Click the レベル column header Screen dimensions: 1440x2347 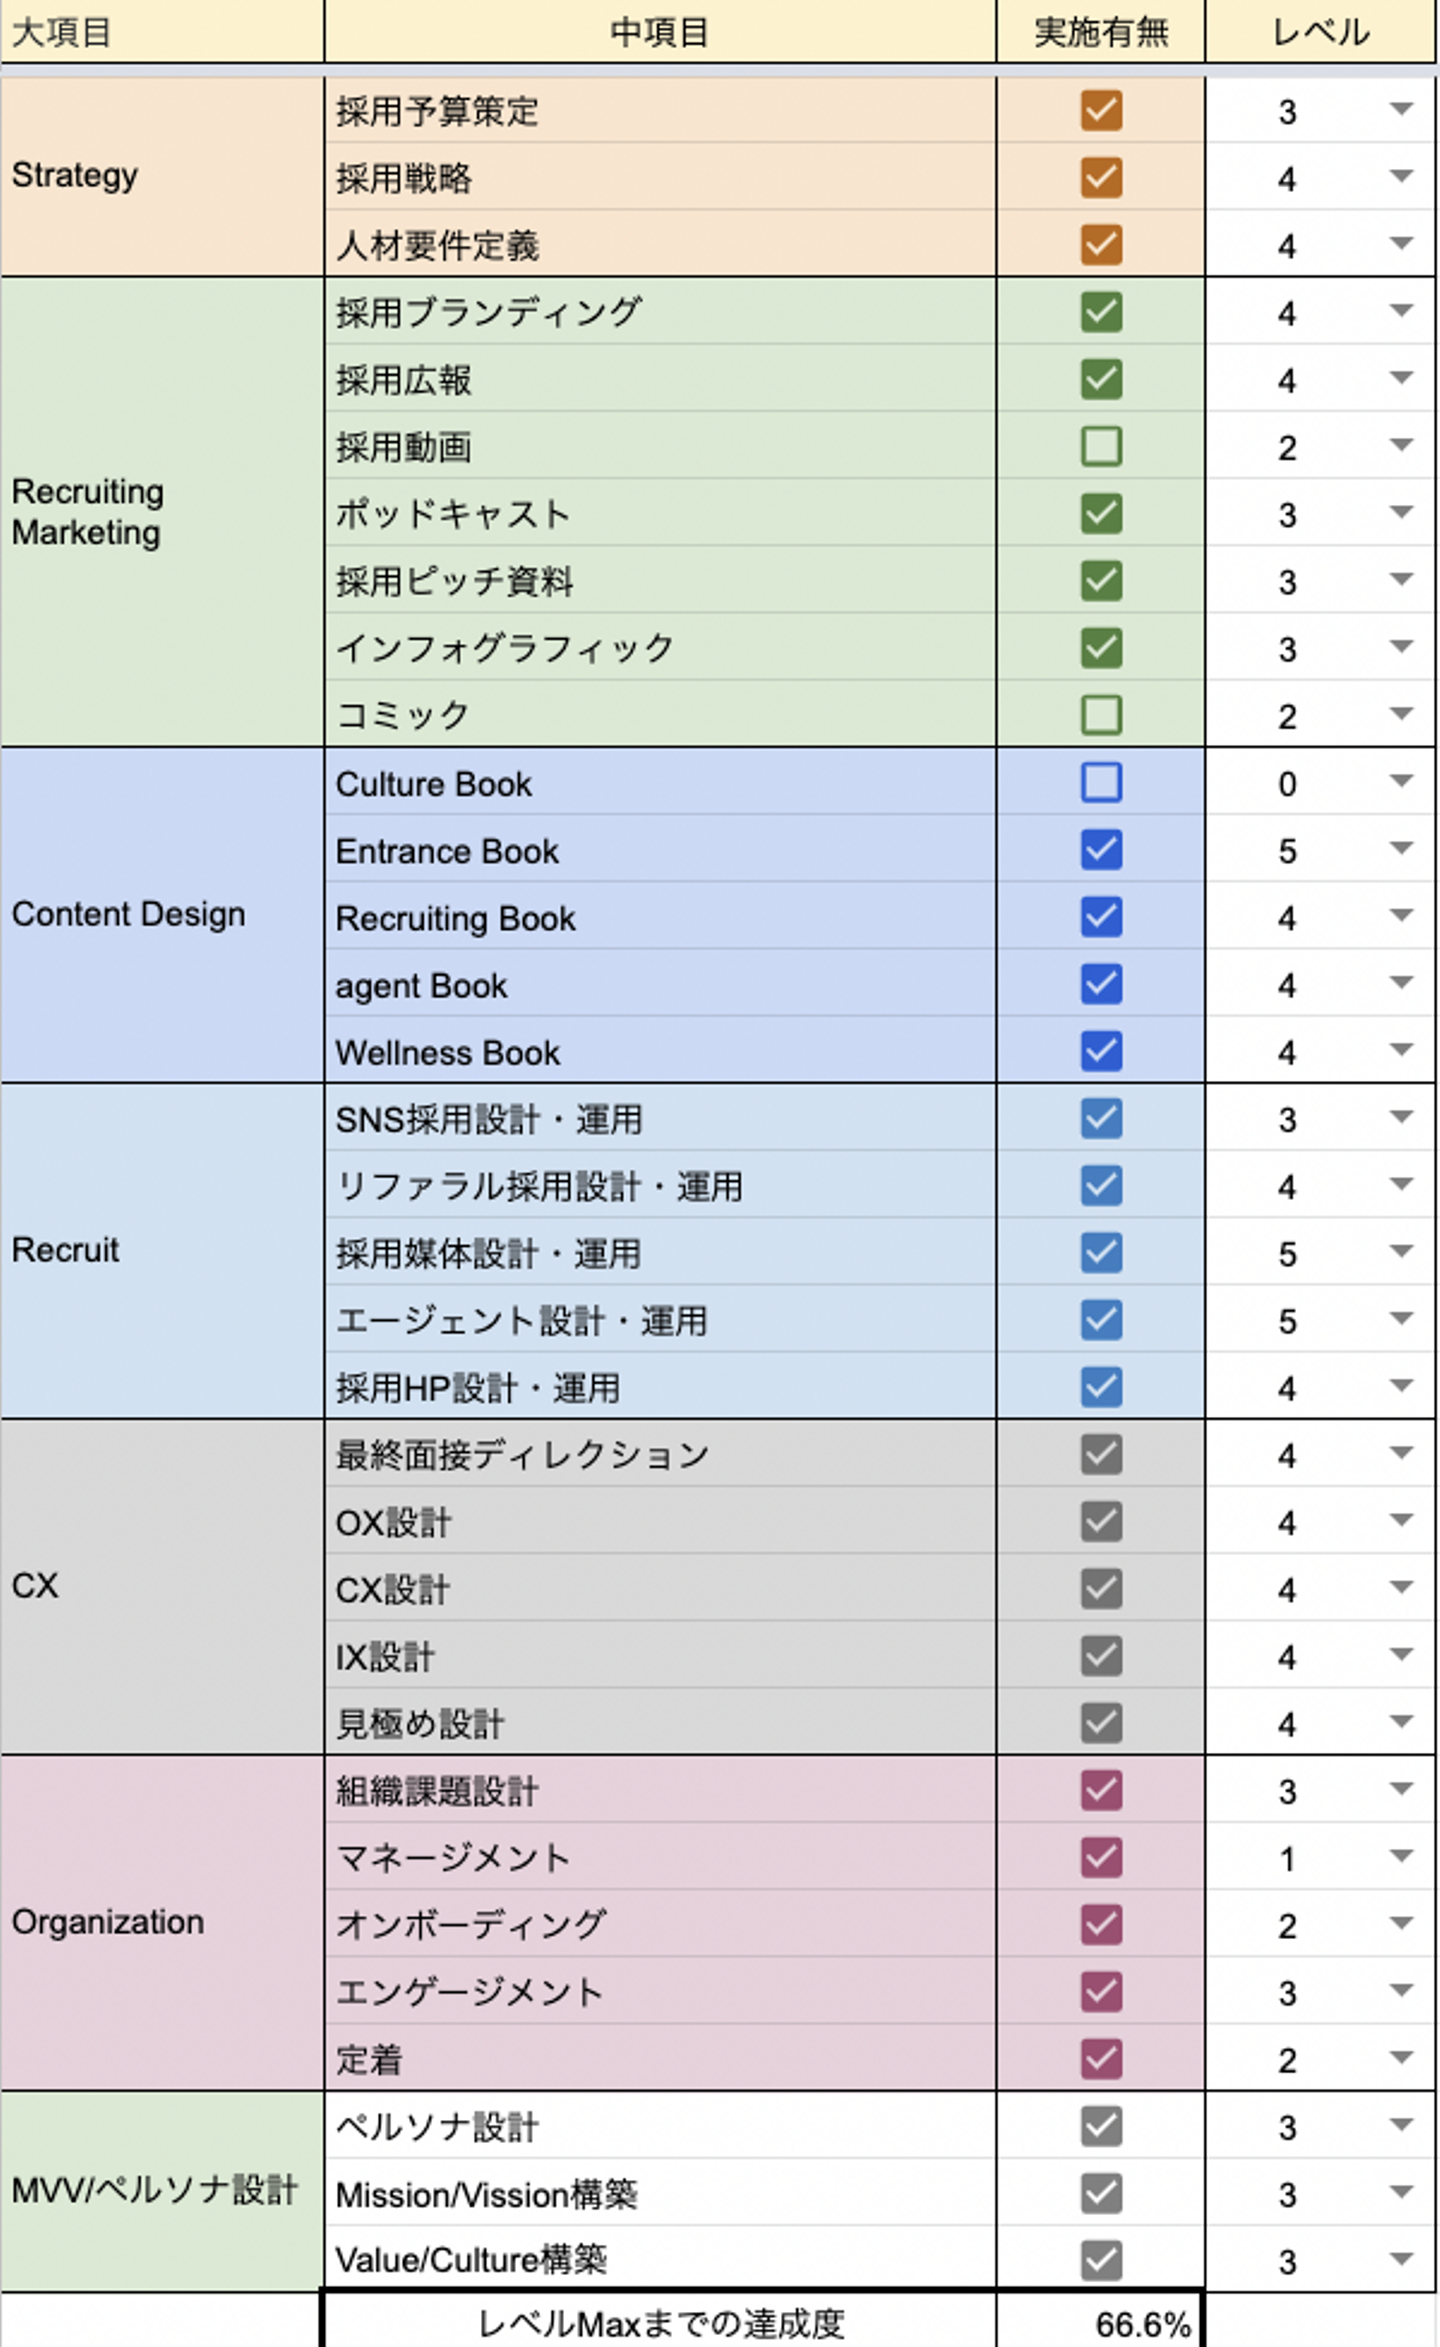tap(1320, 32)
